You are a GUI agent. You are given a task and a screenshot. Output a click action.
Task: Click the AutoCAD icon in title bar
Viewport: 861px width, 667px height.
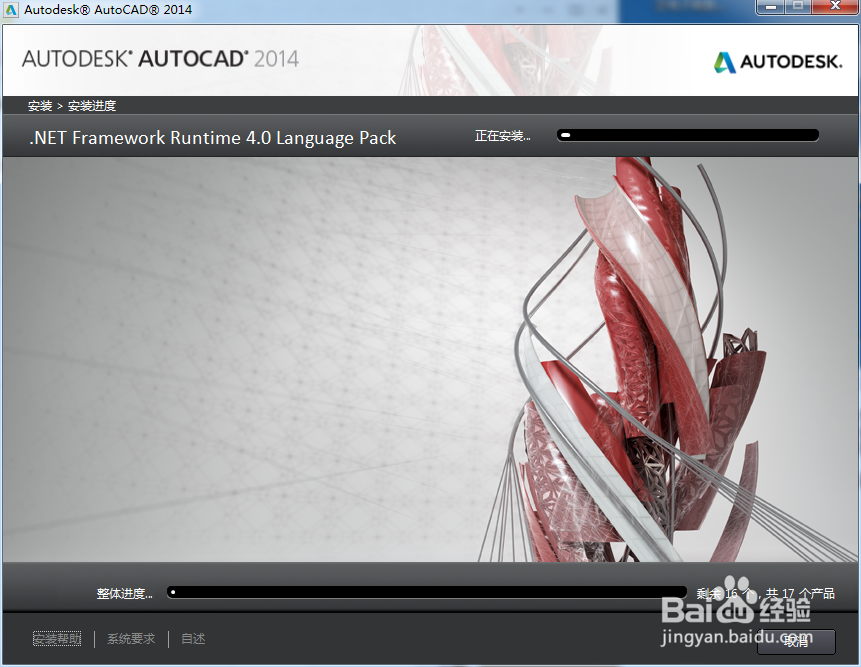(10, 10)
